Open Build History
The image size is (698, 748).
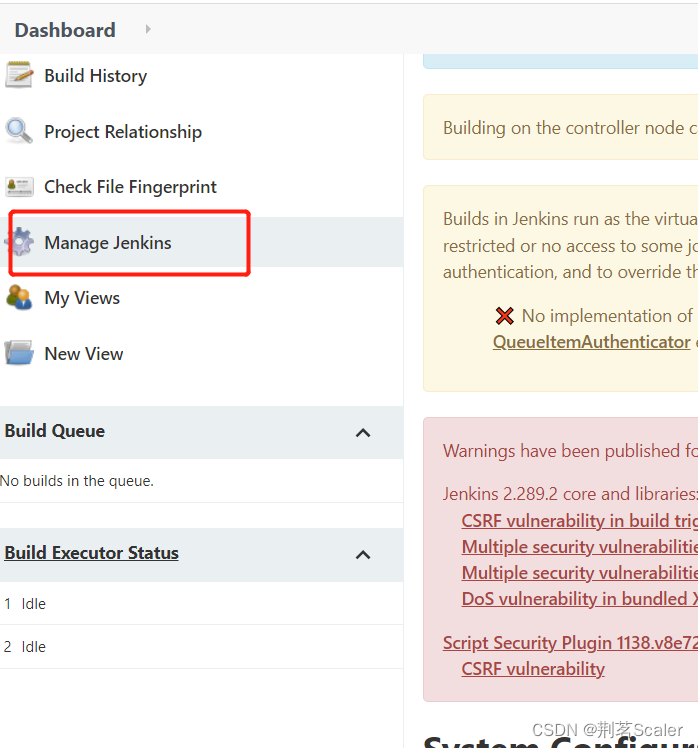pyautogui.click(x=95, y=76)
